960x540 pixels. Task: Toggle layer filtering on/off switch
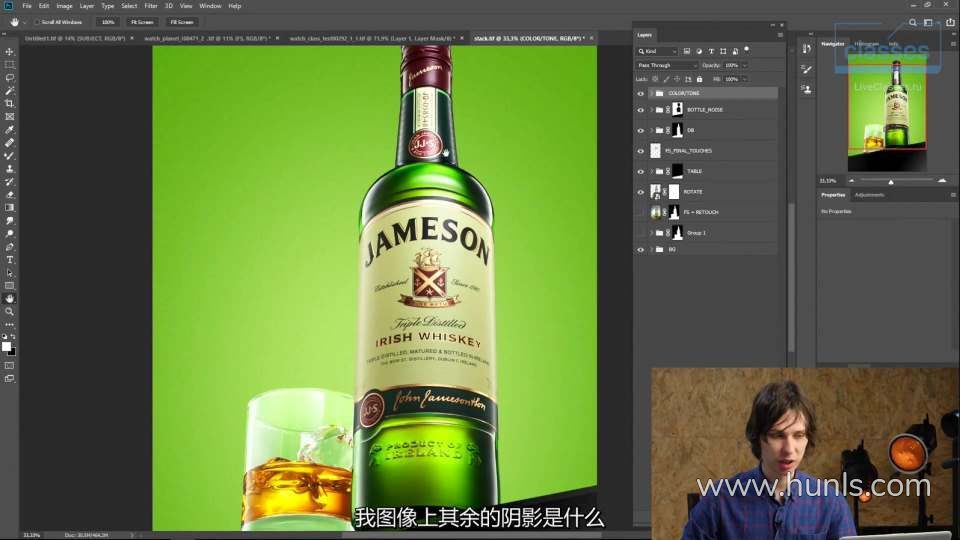click(x=746, y=50)
